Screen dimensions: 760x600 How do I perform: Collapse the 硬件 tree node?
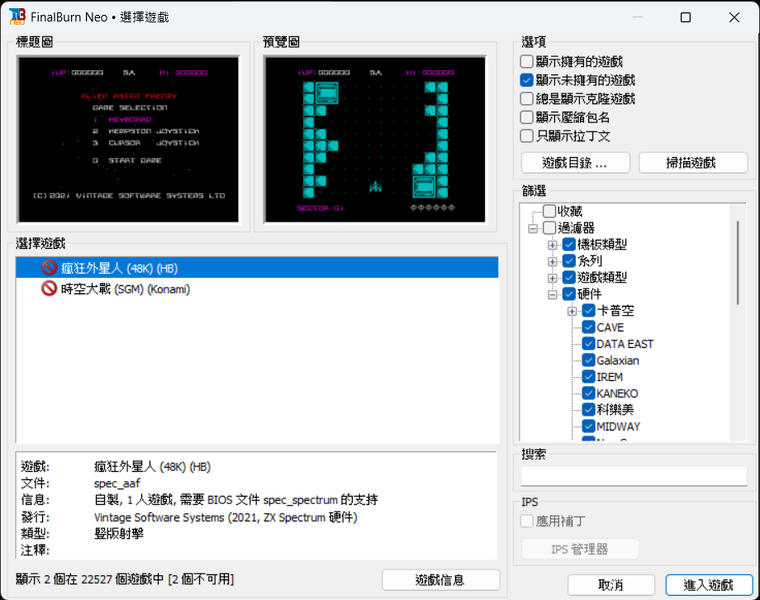point(552,294)
